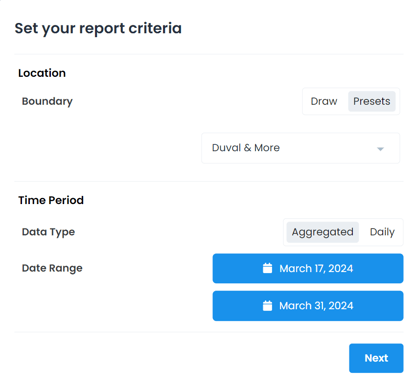The image size is (415, 389).
Task: Switch the Boundary mode to Draw
Action: [324, 101]
